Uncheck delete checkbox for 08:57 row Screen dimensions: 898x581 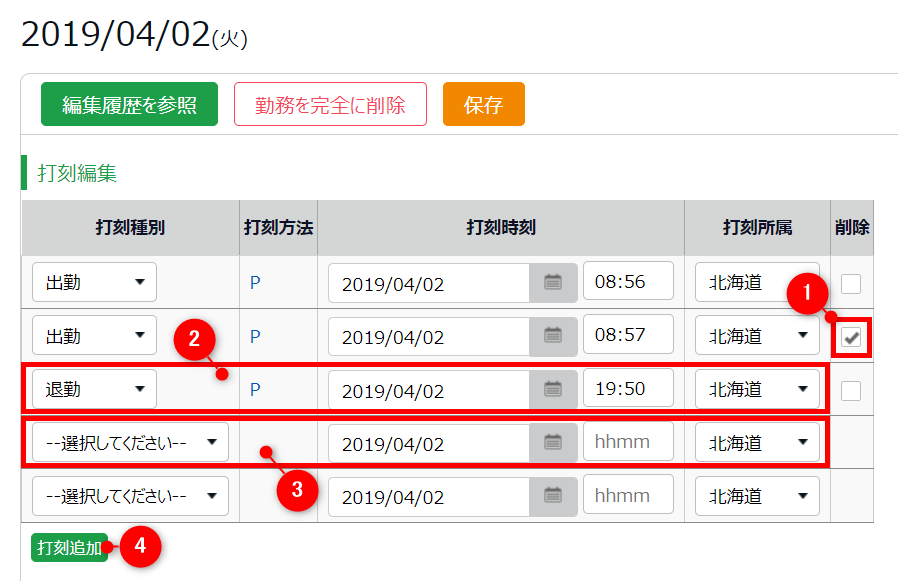[851, 337]
